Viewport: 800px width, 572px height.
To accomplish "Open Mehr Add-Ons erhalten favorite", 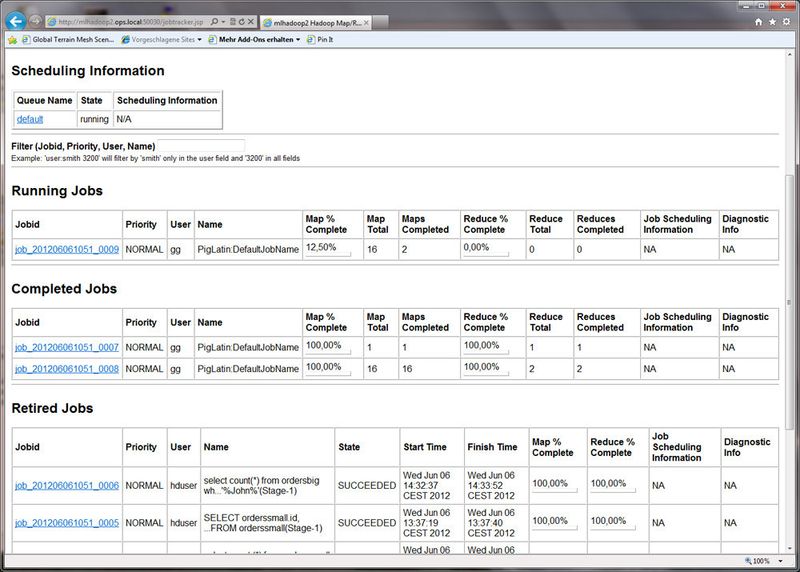I will coord(251,39).
